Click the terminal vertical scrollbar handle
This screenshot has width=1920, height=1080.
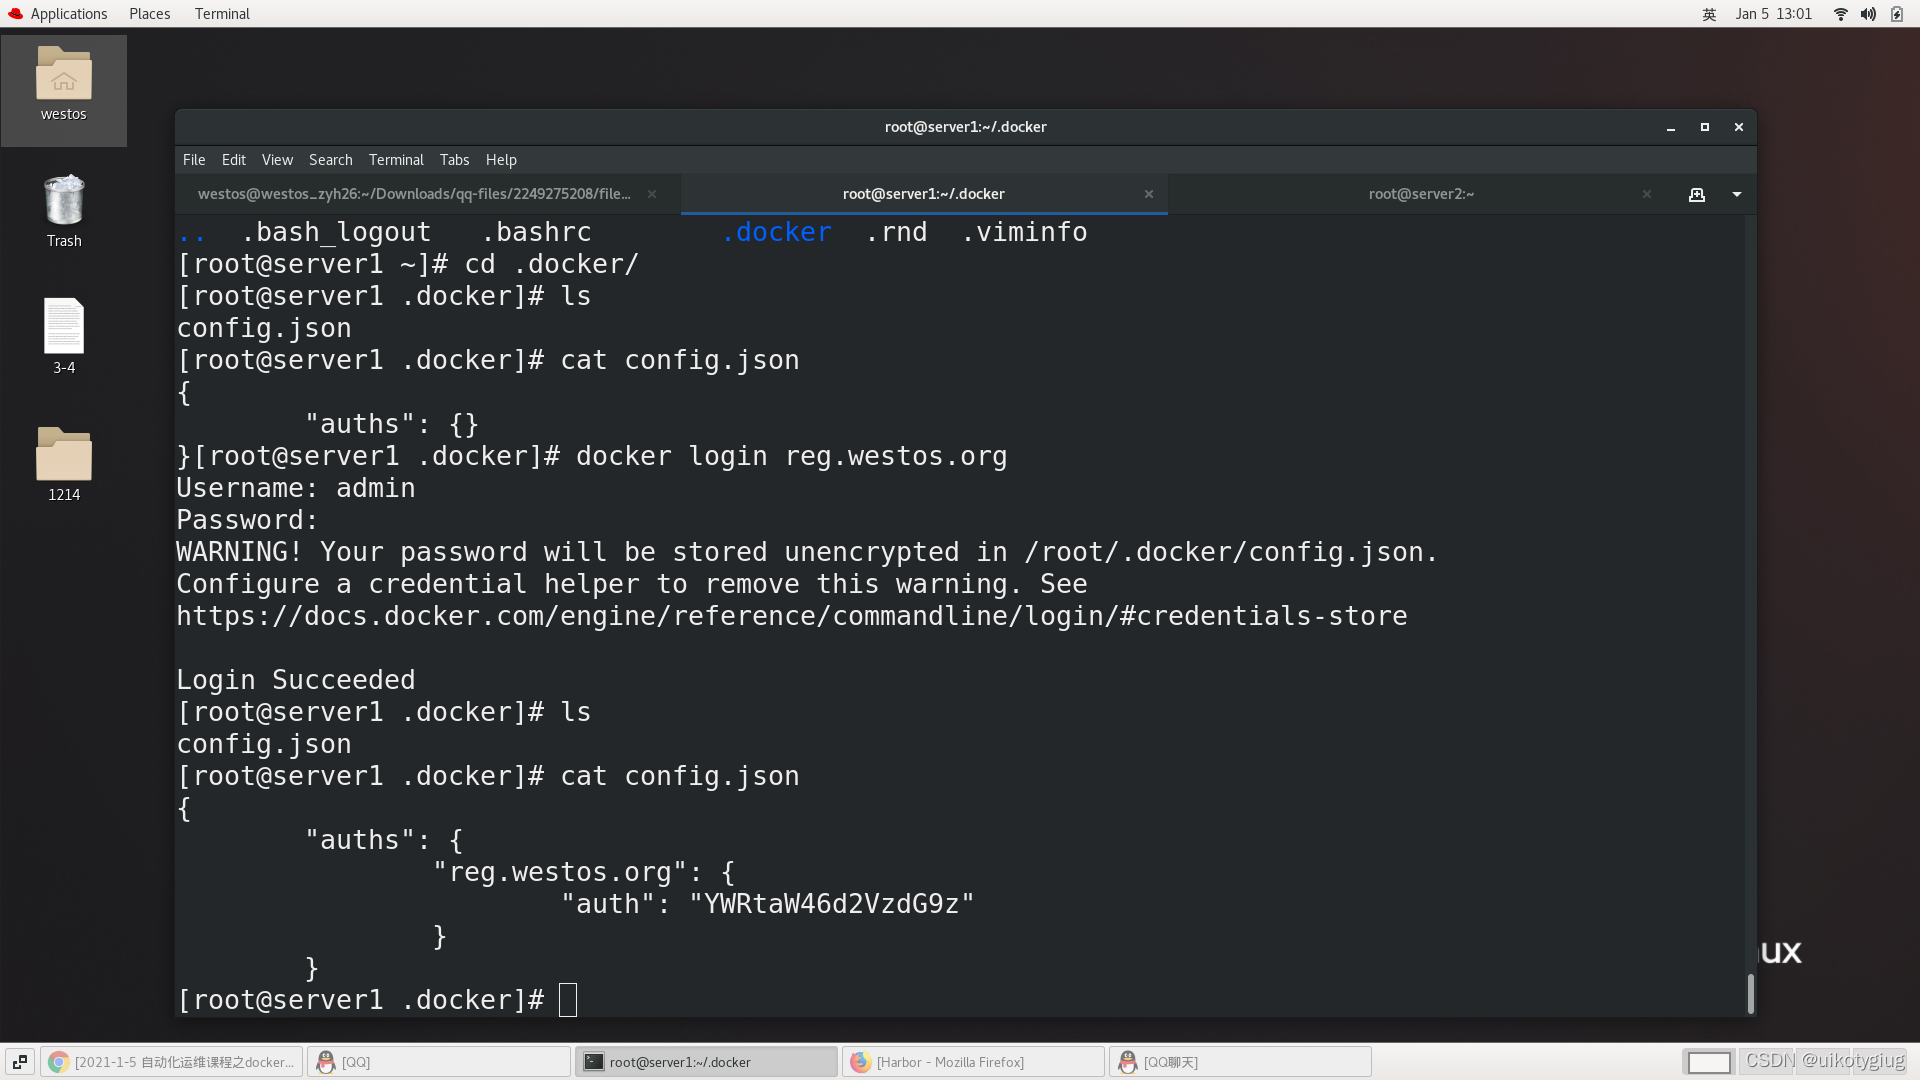1751,992
